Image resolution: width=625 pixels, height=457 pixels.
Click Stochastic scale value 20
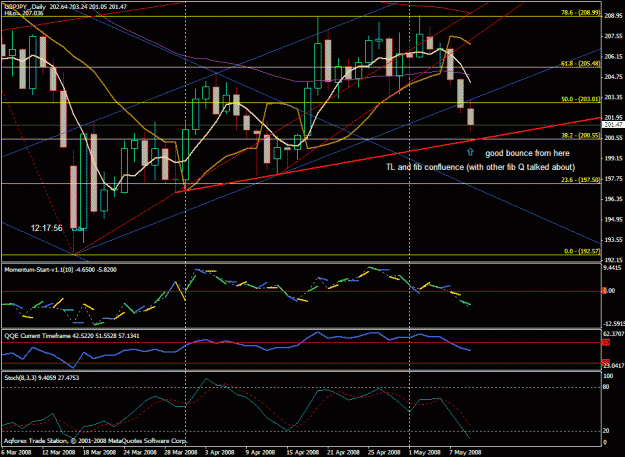pos(607,431)
